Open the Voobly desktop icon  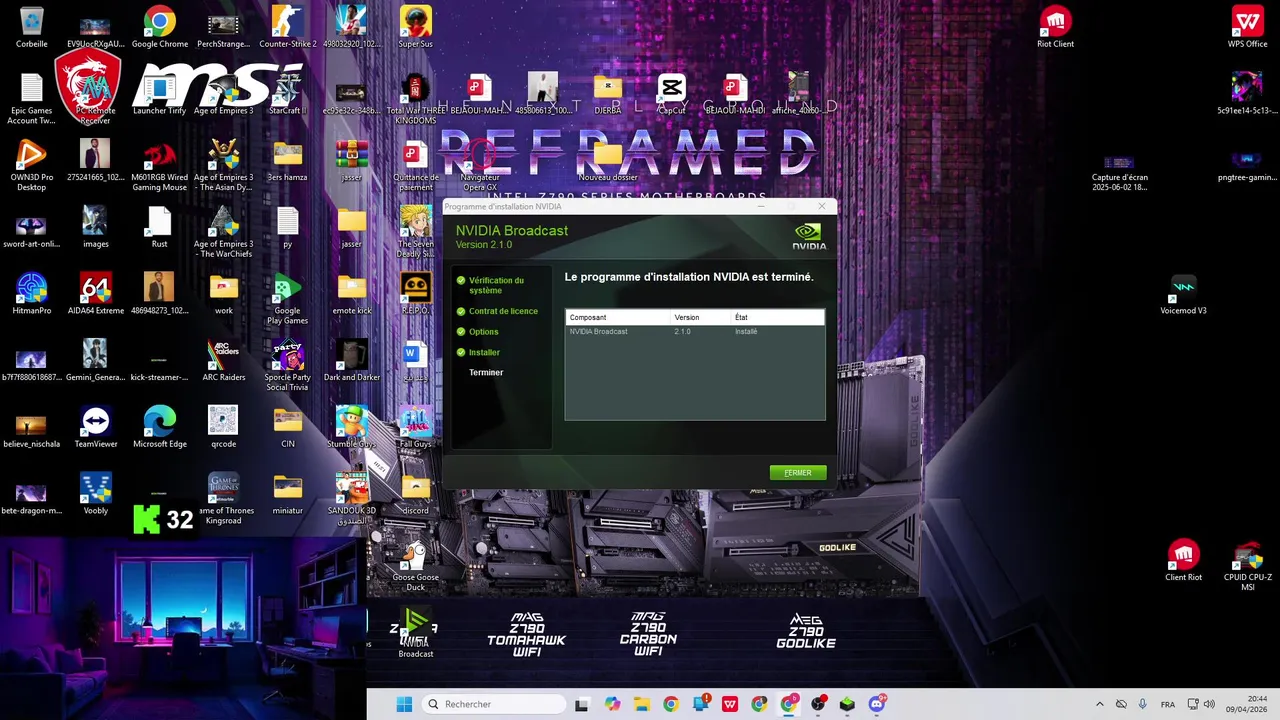click(x=96, y=495)
